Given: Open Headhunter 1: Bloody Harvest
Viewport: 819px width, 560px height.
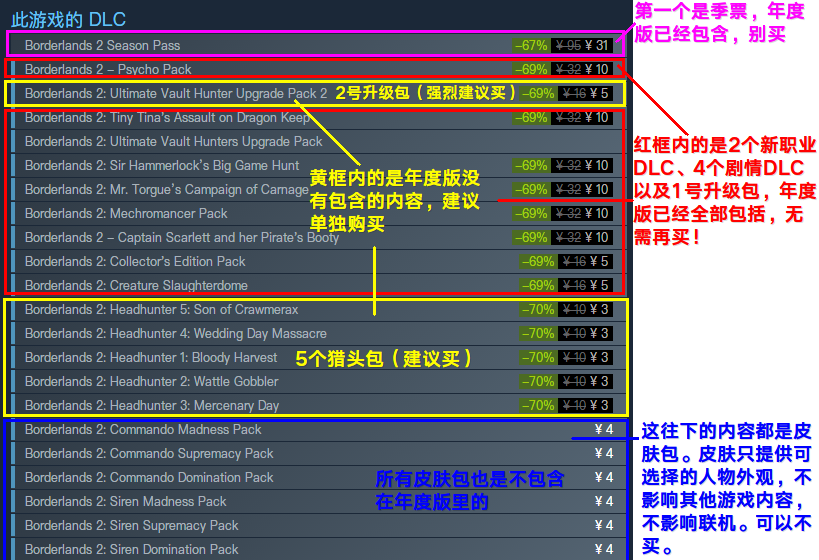Looking at the screenshot, I should tap(319, 358).
